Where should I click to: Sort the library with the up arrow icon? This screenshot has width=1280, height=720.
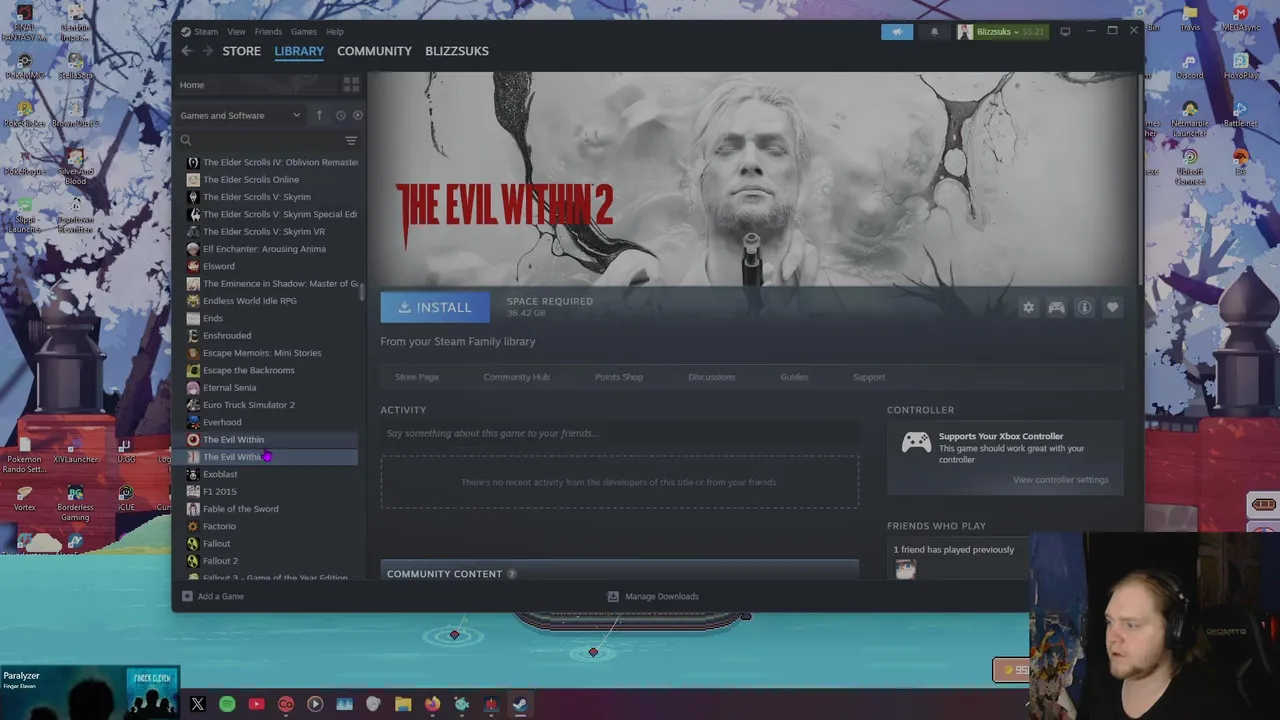point(319,115)
